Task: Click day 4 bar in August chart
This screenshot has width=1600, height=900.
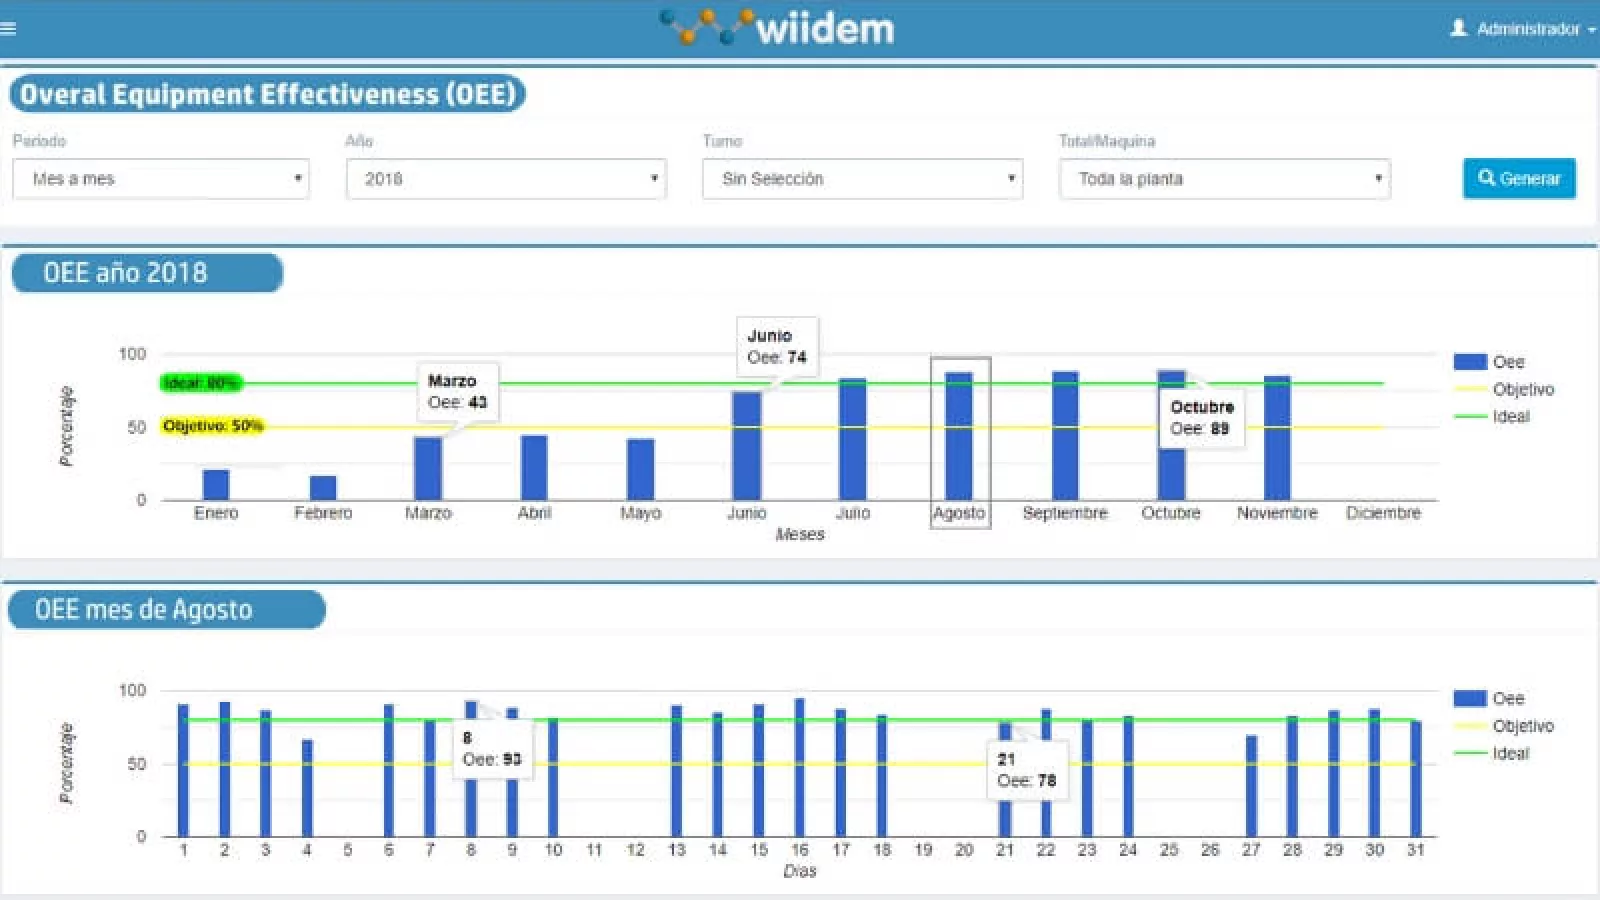Action: [x=307, y=788]
